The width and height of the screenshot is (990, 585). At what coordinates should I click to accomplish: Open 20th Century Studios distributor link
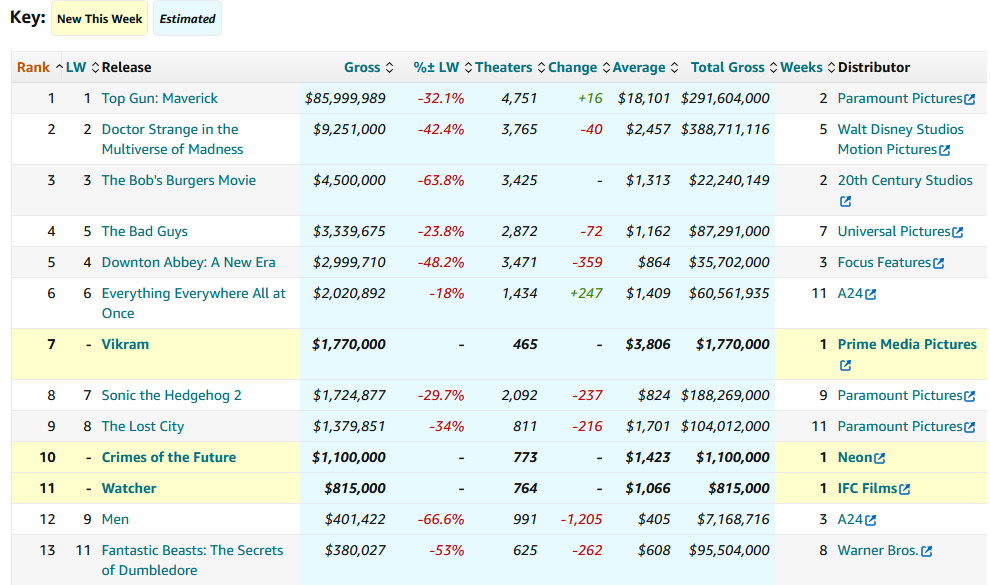pyautogui.click(x=905, y=180)
